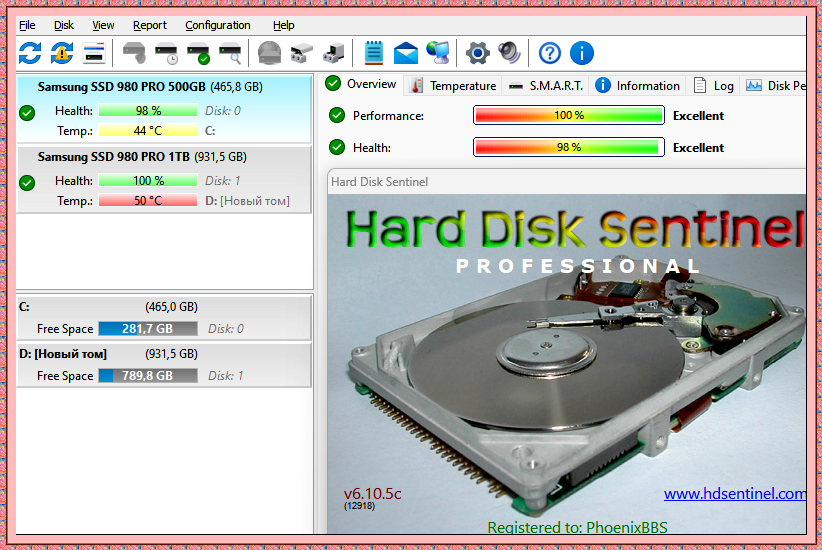Click the disk list window icon in toolbar
Screen dimensions: 822x550
coord(94,53)
